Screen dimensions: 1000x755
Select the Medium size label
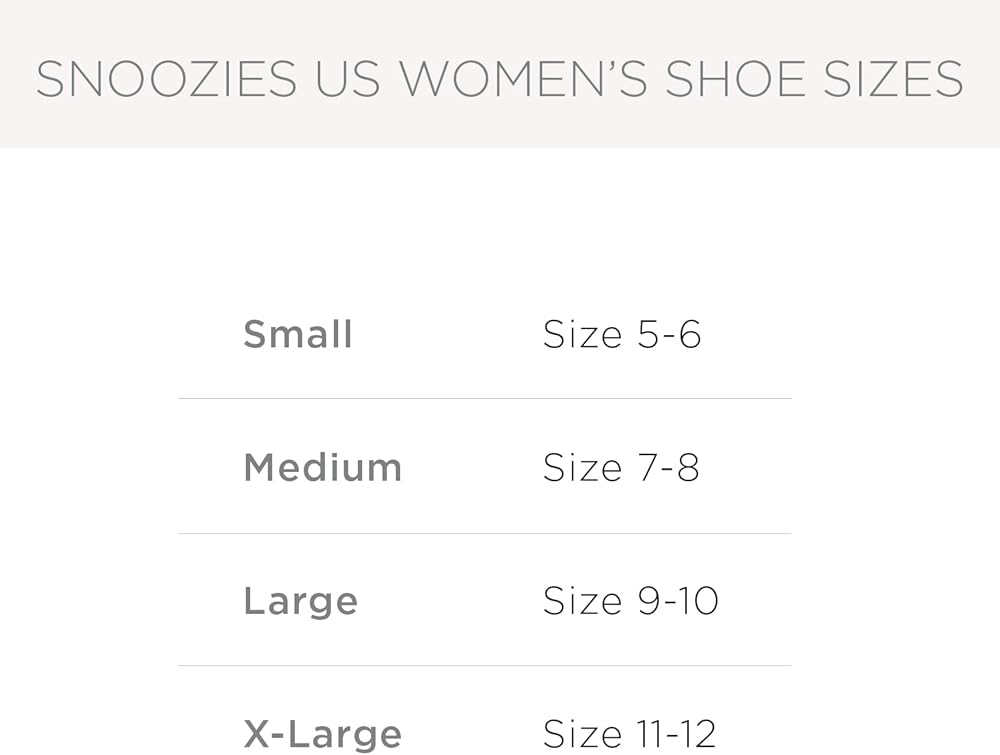(322, 468)
